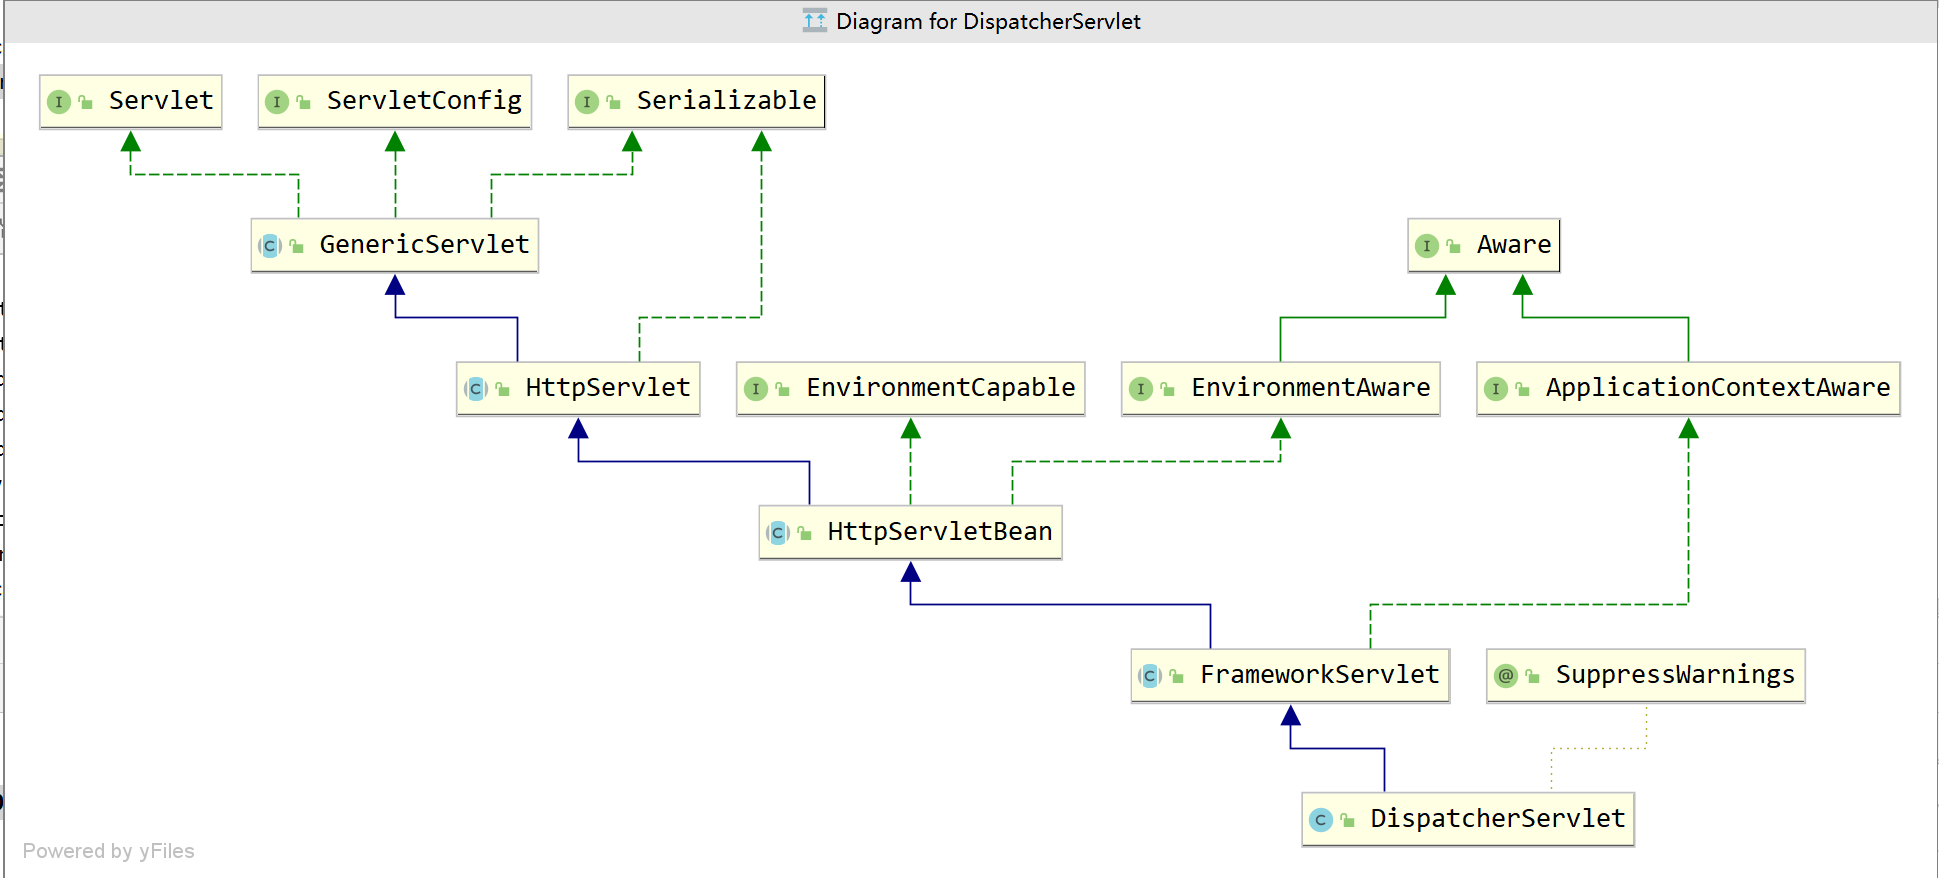
Task: Select the HttpServlet class node
Action: (x=578, y=388)
